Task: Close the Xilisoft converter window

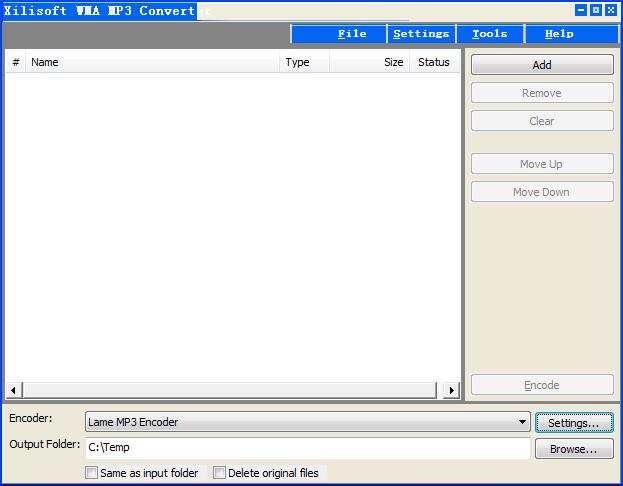Action: (611, 10)
